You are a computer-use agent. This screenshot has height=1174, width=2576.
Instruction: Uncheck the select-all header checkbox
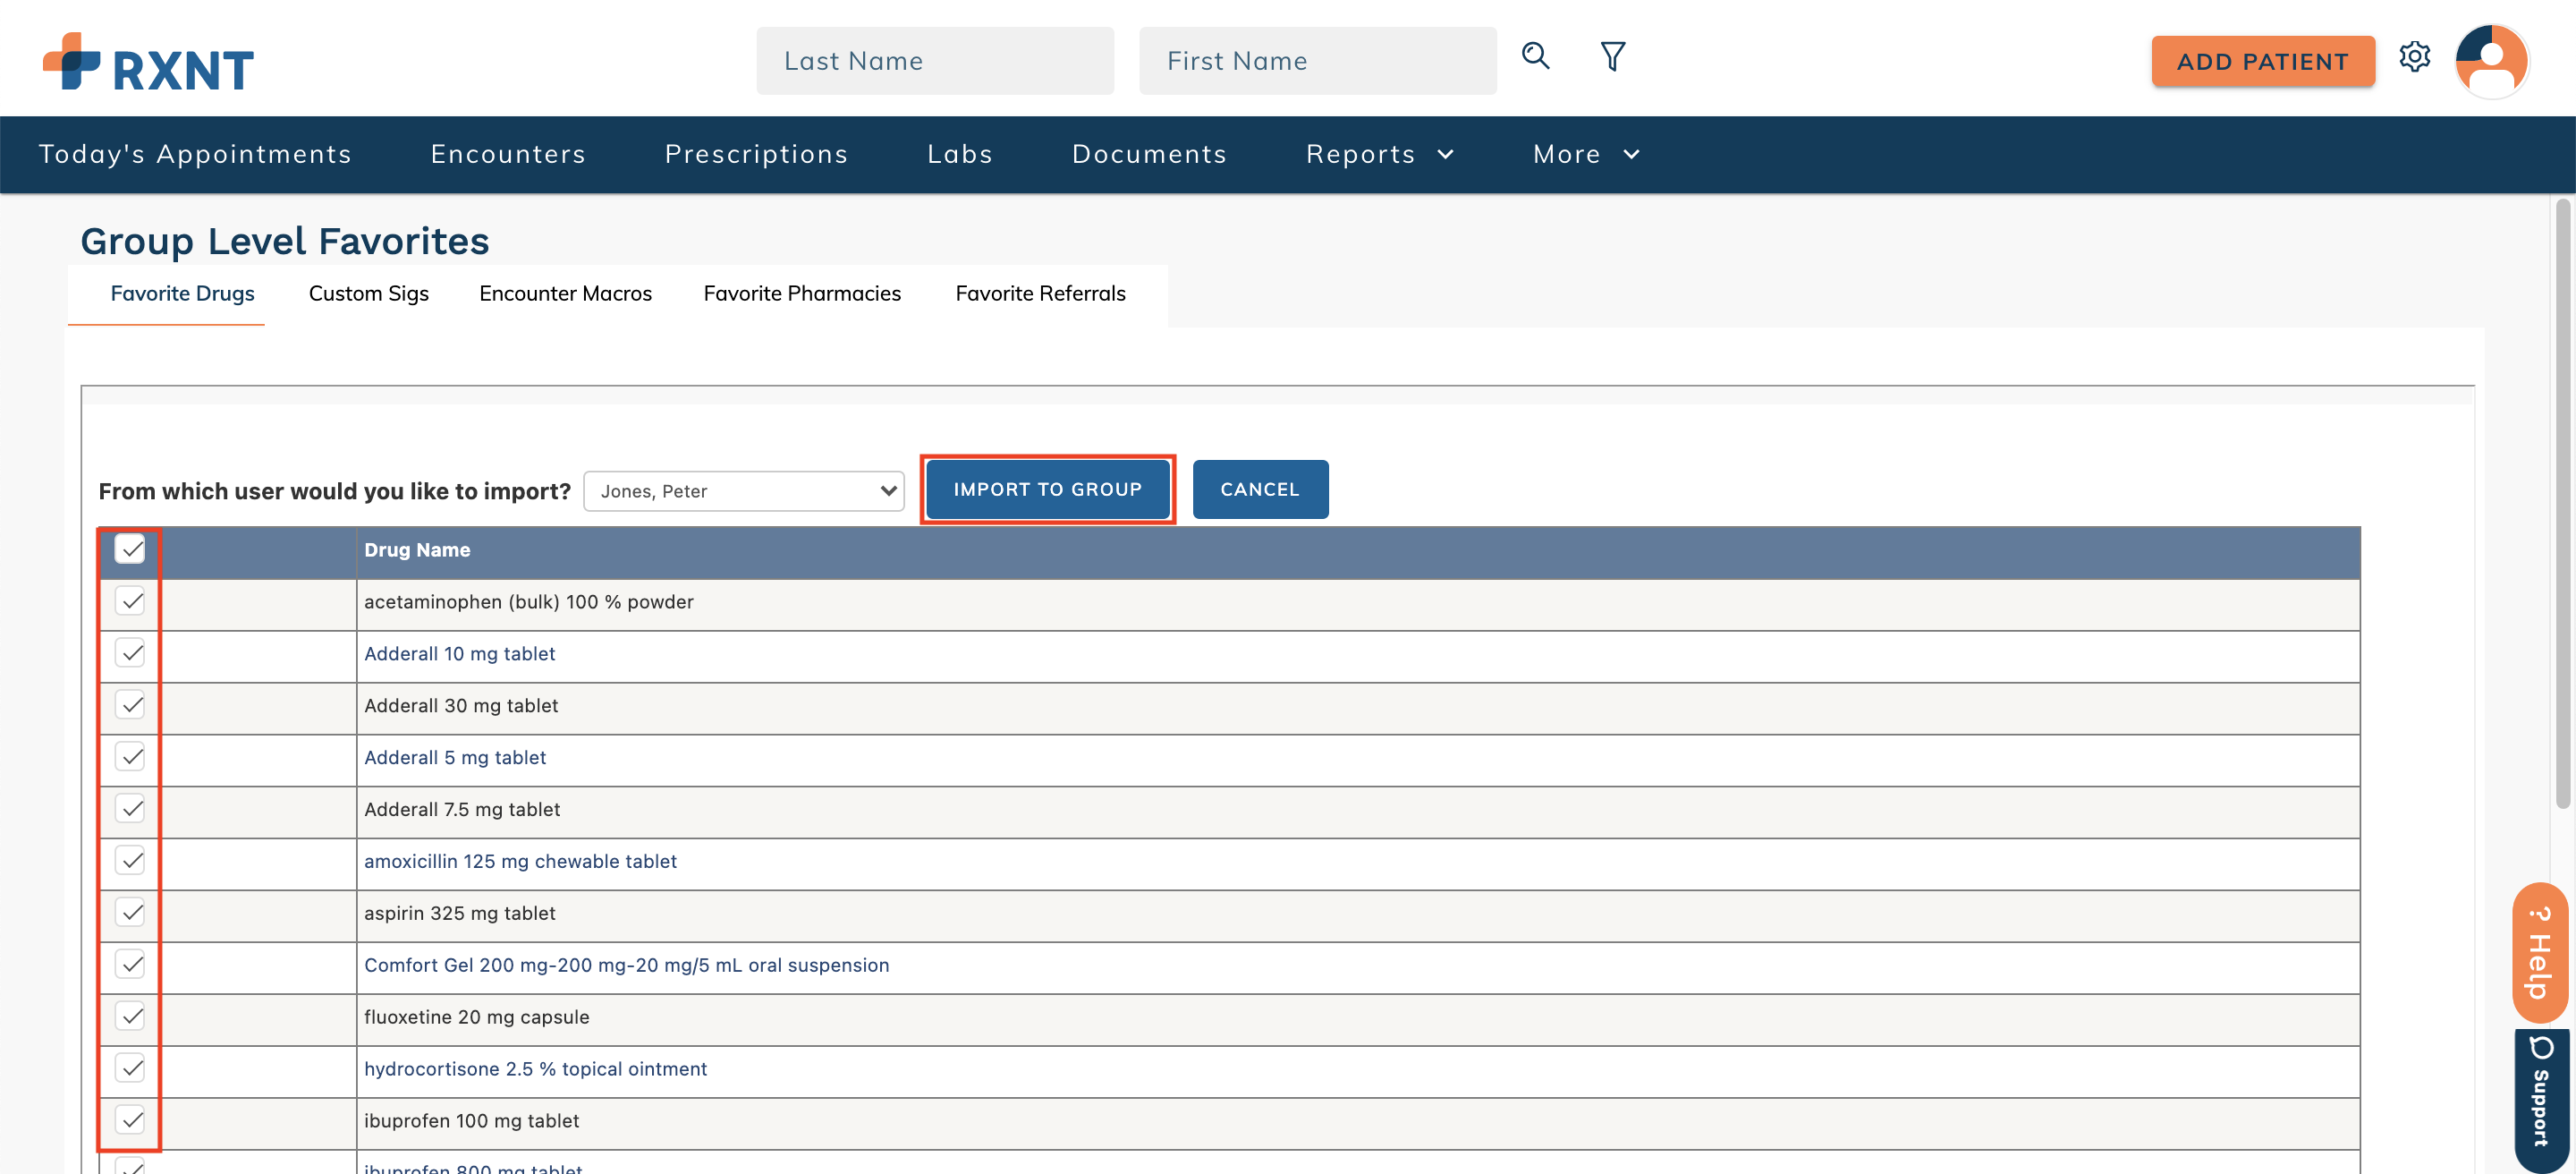click(x=130, y=549)
